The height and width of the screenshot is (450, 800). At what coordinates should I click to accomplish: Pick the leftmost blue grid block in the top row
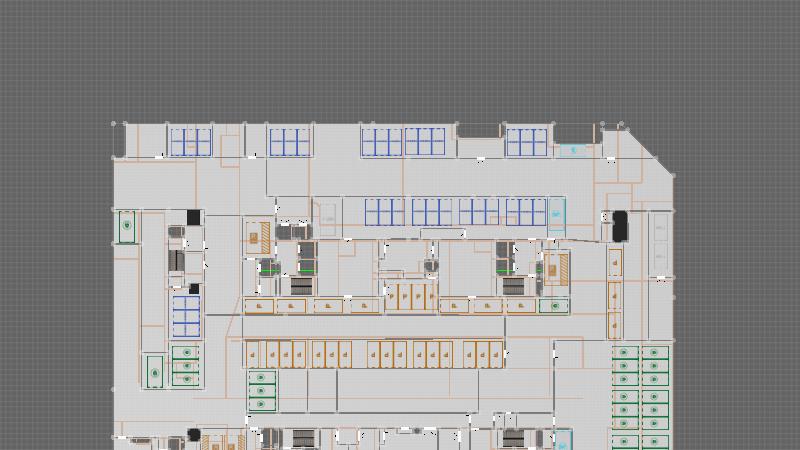190,142
